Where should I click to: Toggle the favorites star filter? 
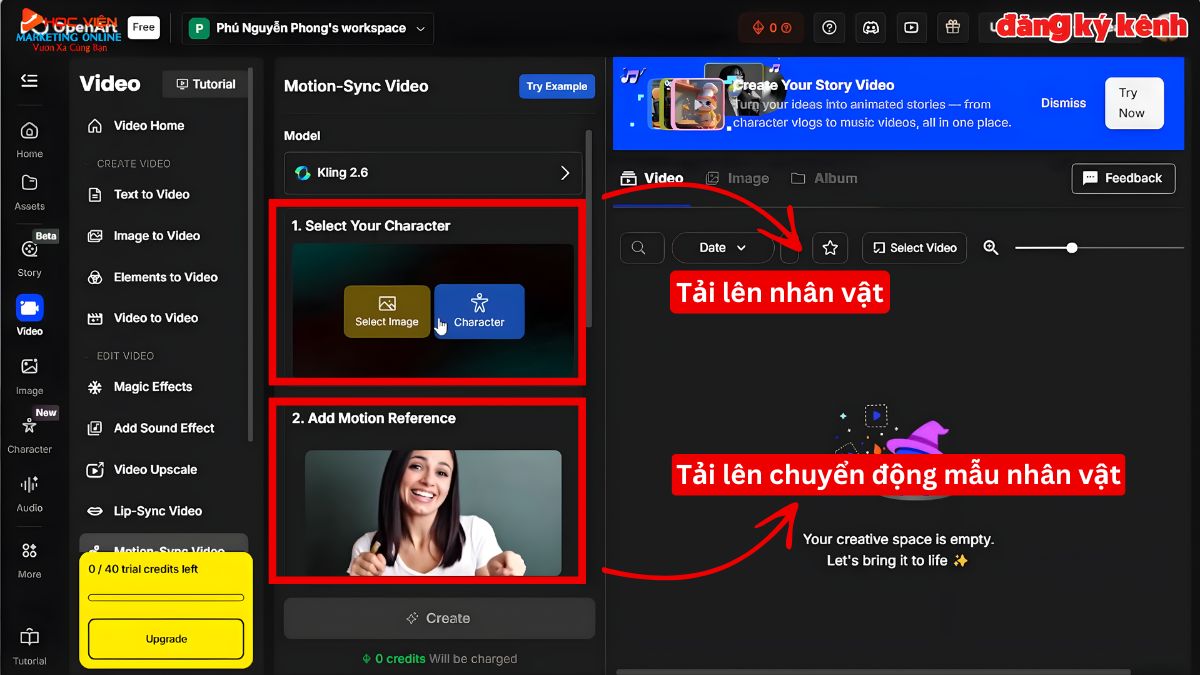tap(830, 247)
